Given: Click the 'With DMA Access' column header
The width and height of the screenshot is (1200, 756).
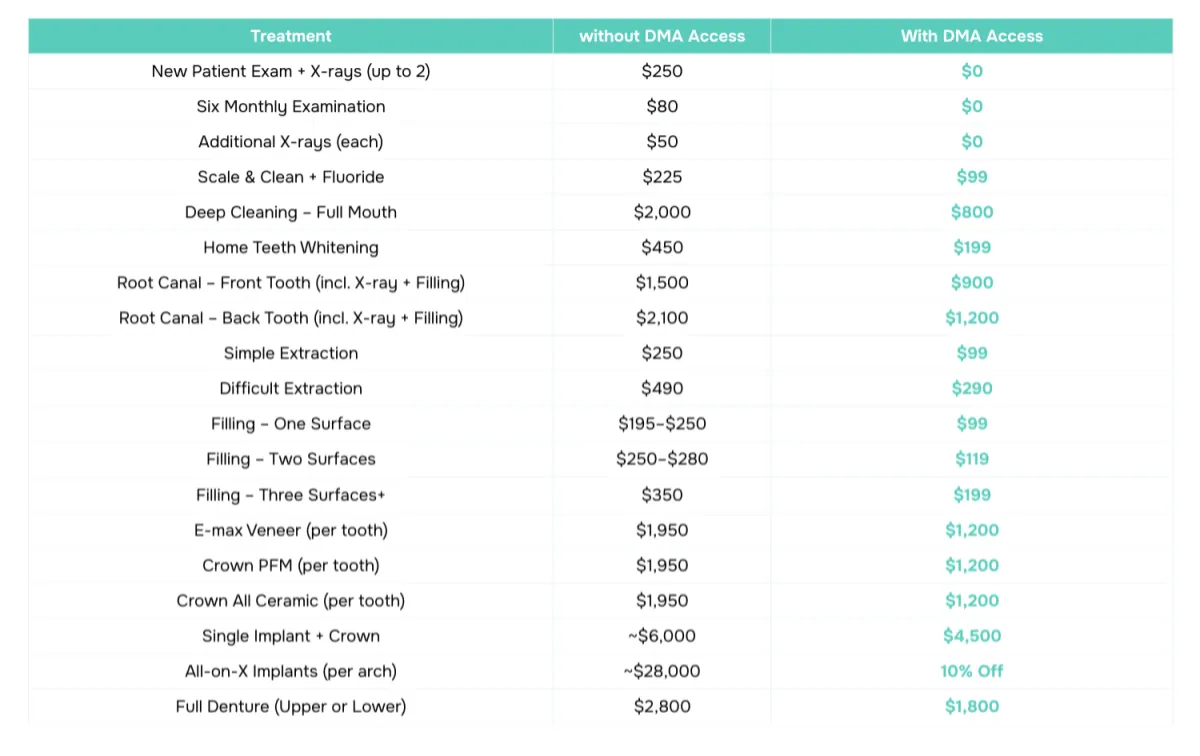Looking at the screenshot, I should [x=971, y=36].
